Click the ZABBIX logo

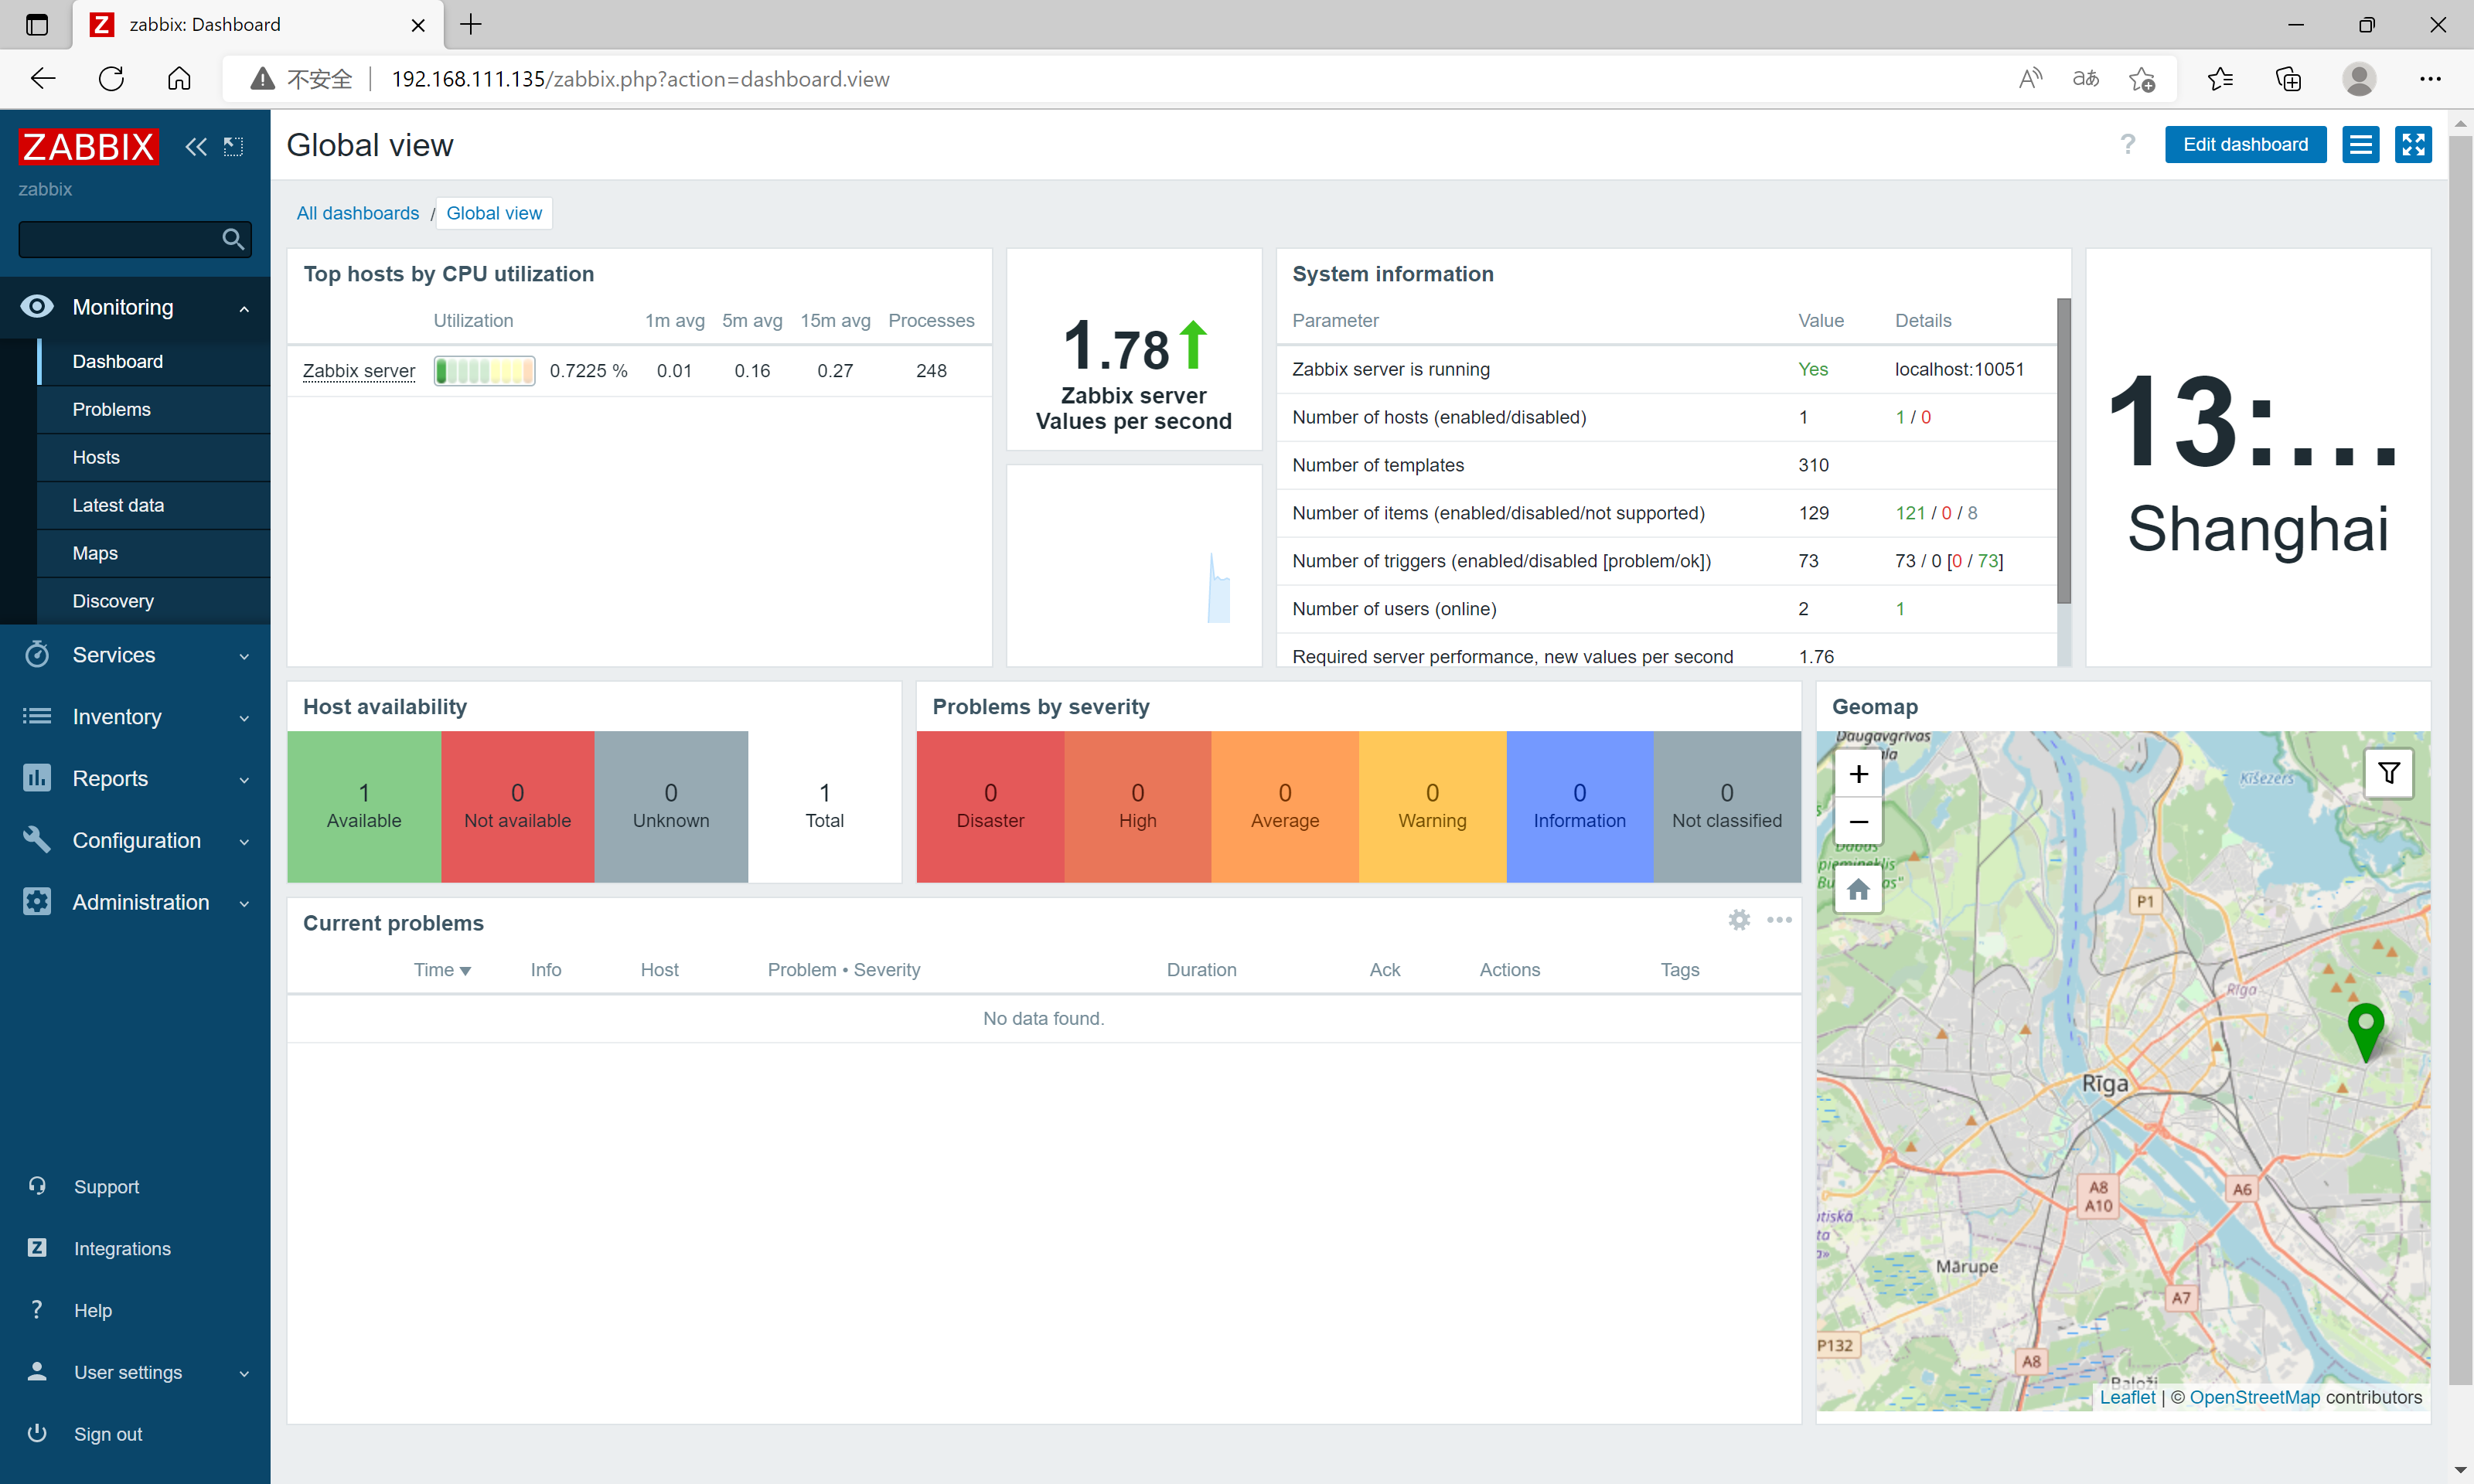88,147
